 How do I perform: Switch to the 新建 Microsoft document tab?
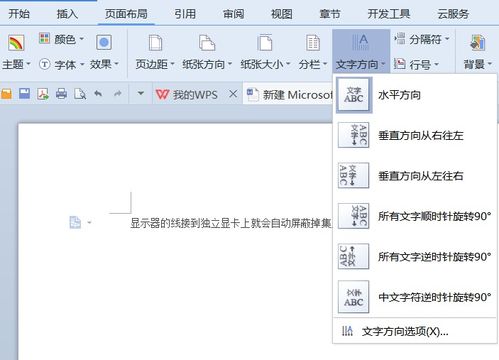click(289, 95)
